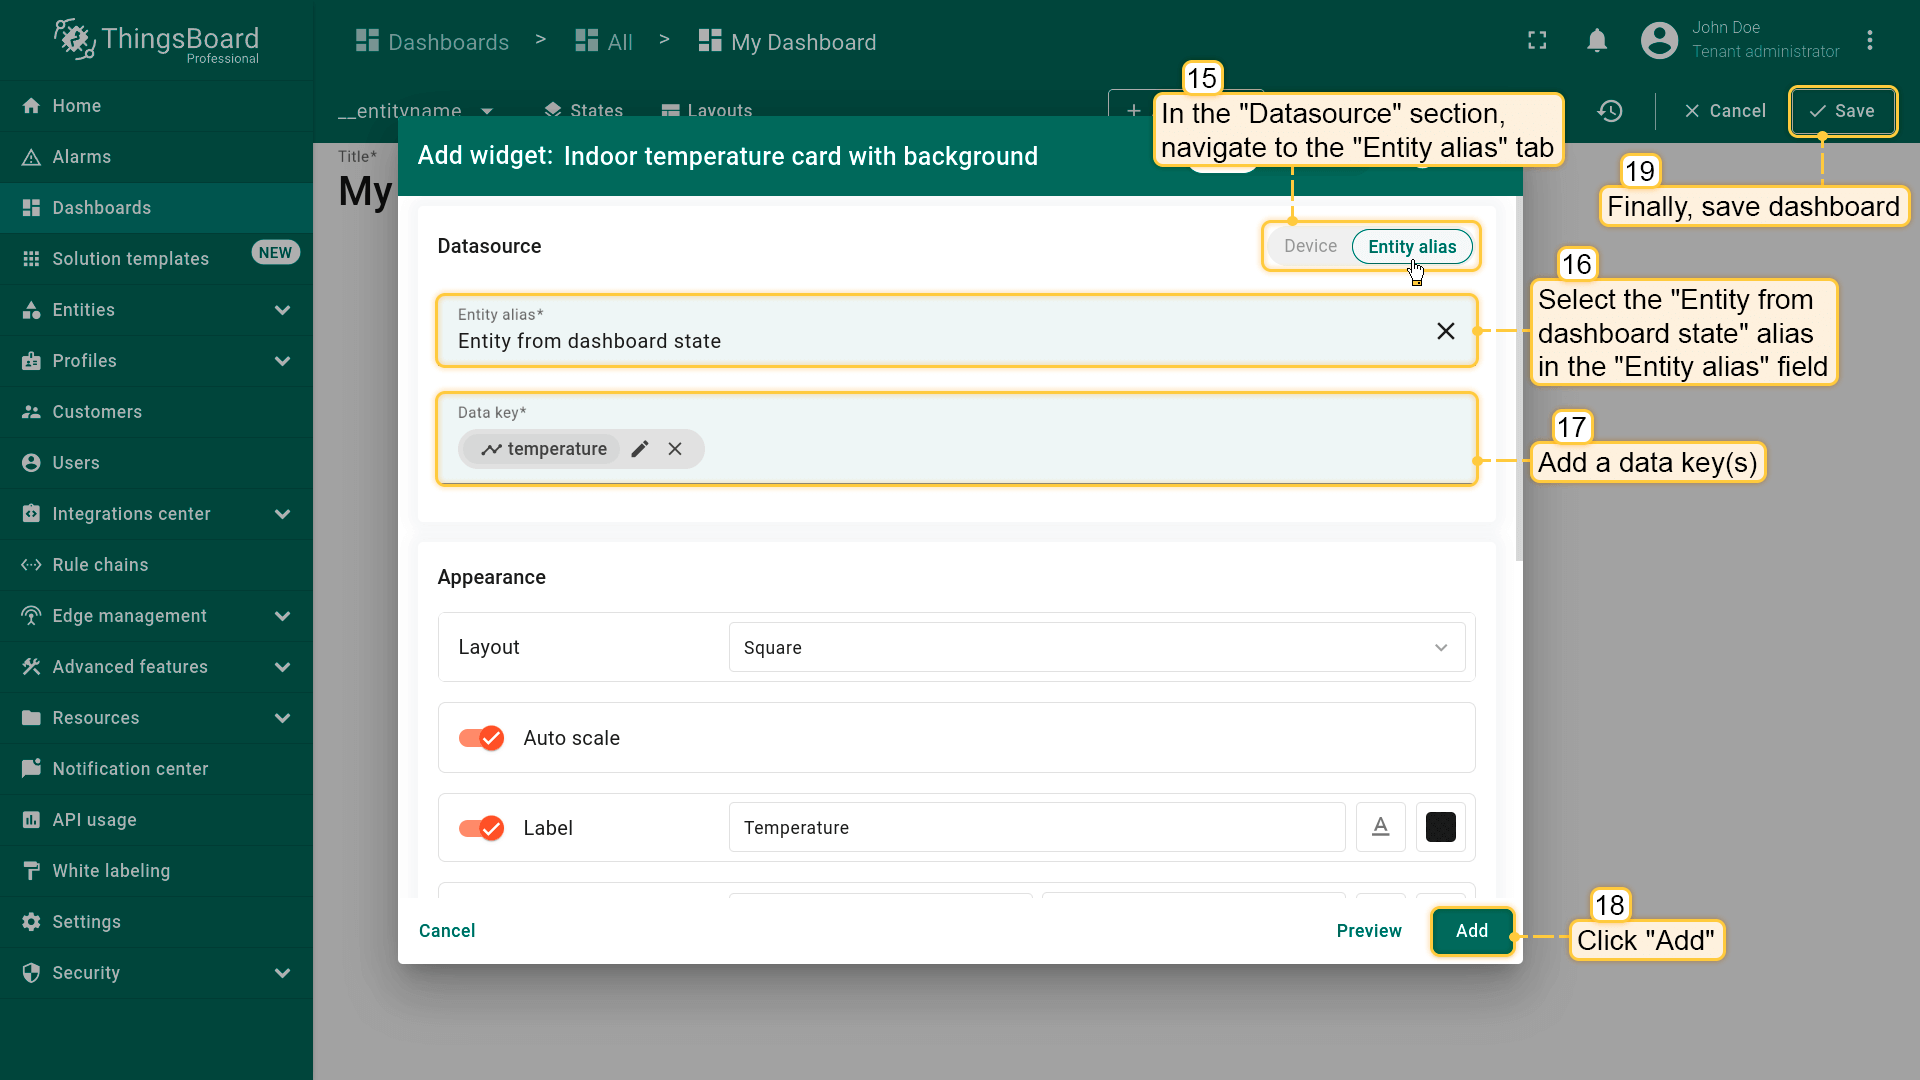Click the Preview button in dialog
Screen dimensions: 1920x1080
(1368, 931)
